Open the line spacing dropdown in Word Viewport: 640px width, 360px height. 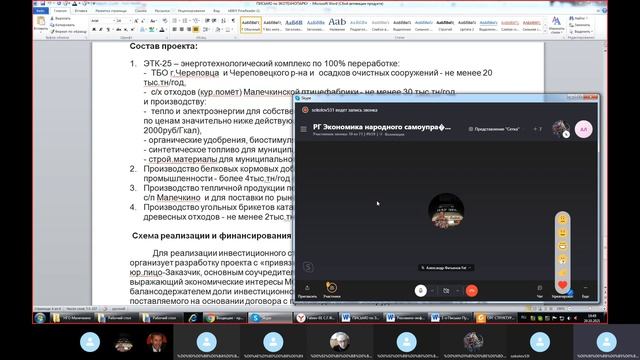tap(206, 29)
